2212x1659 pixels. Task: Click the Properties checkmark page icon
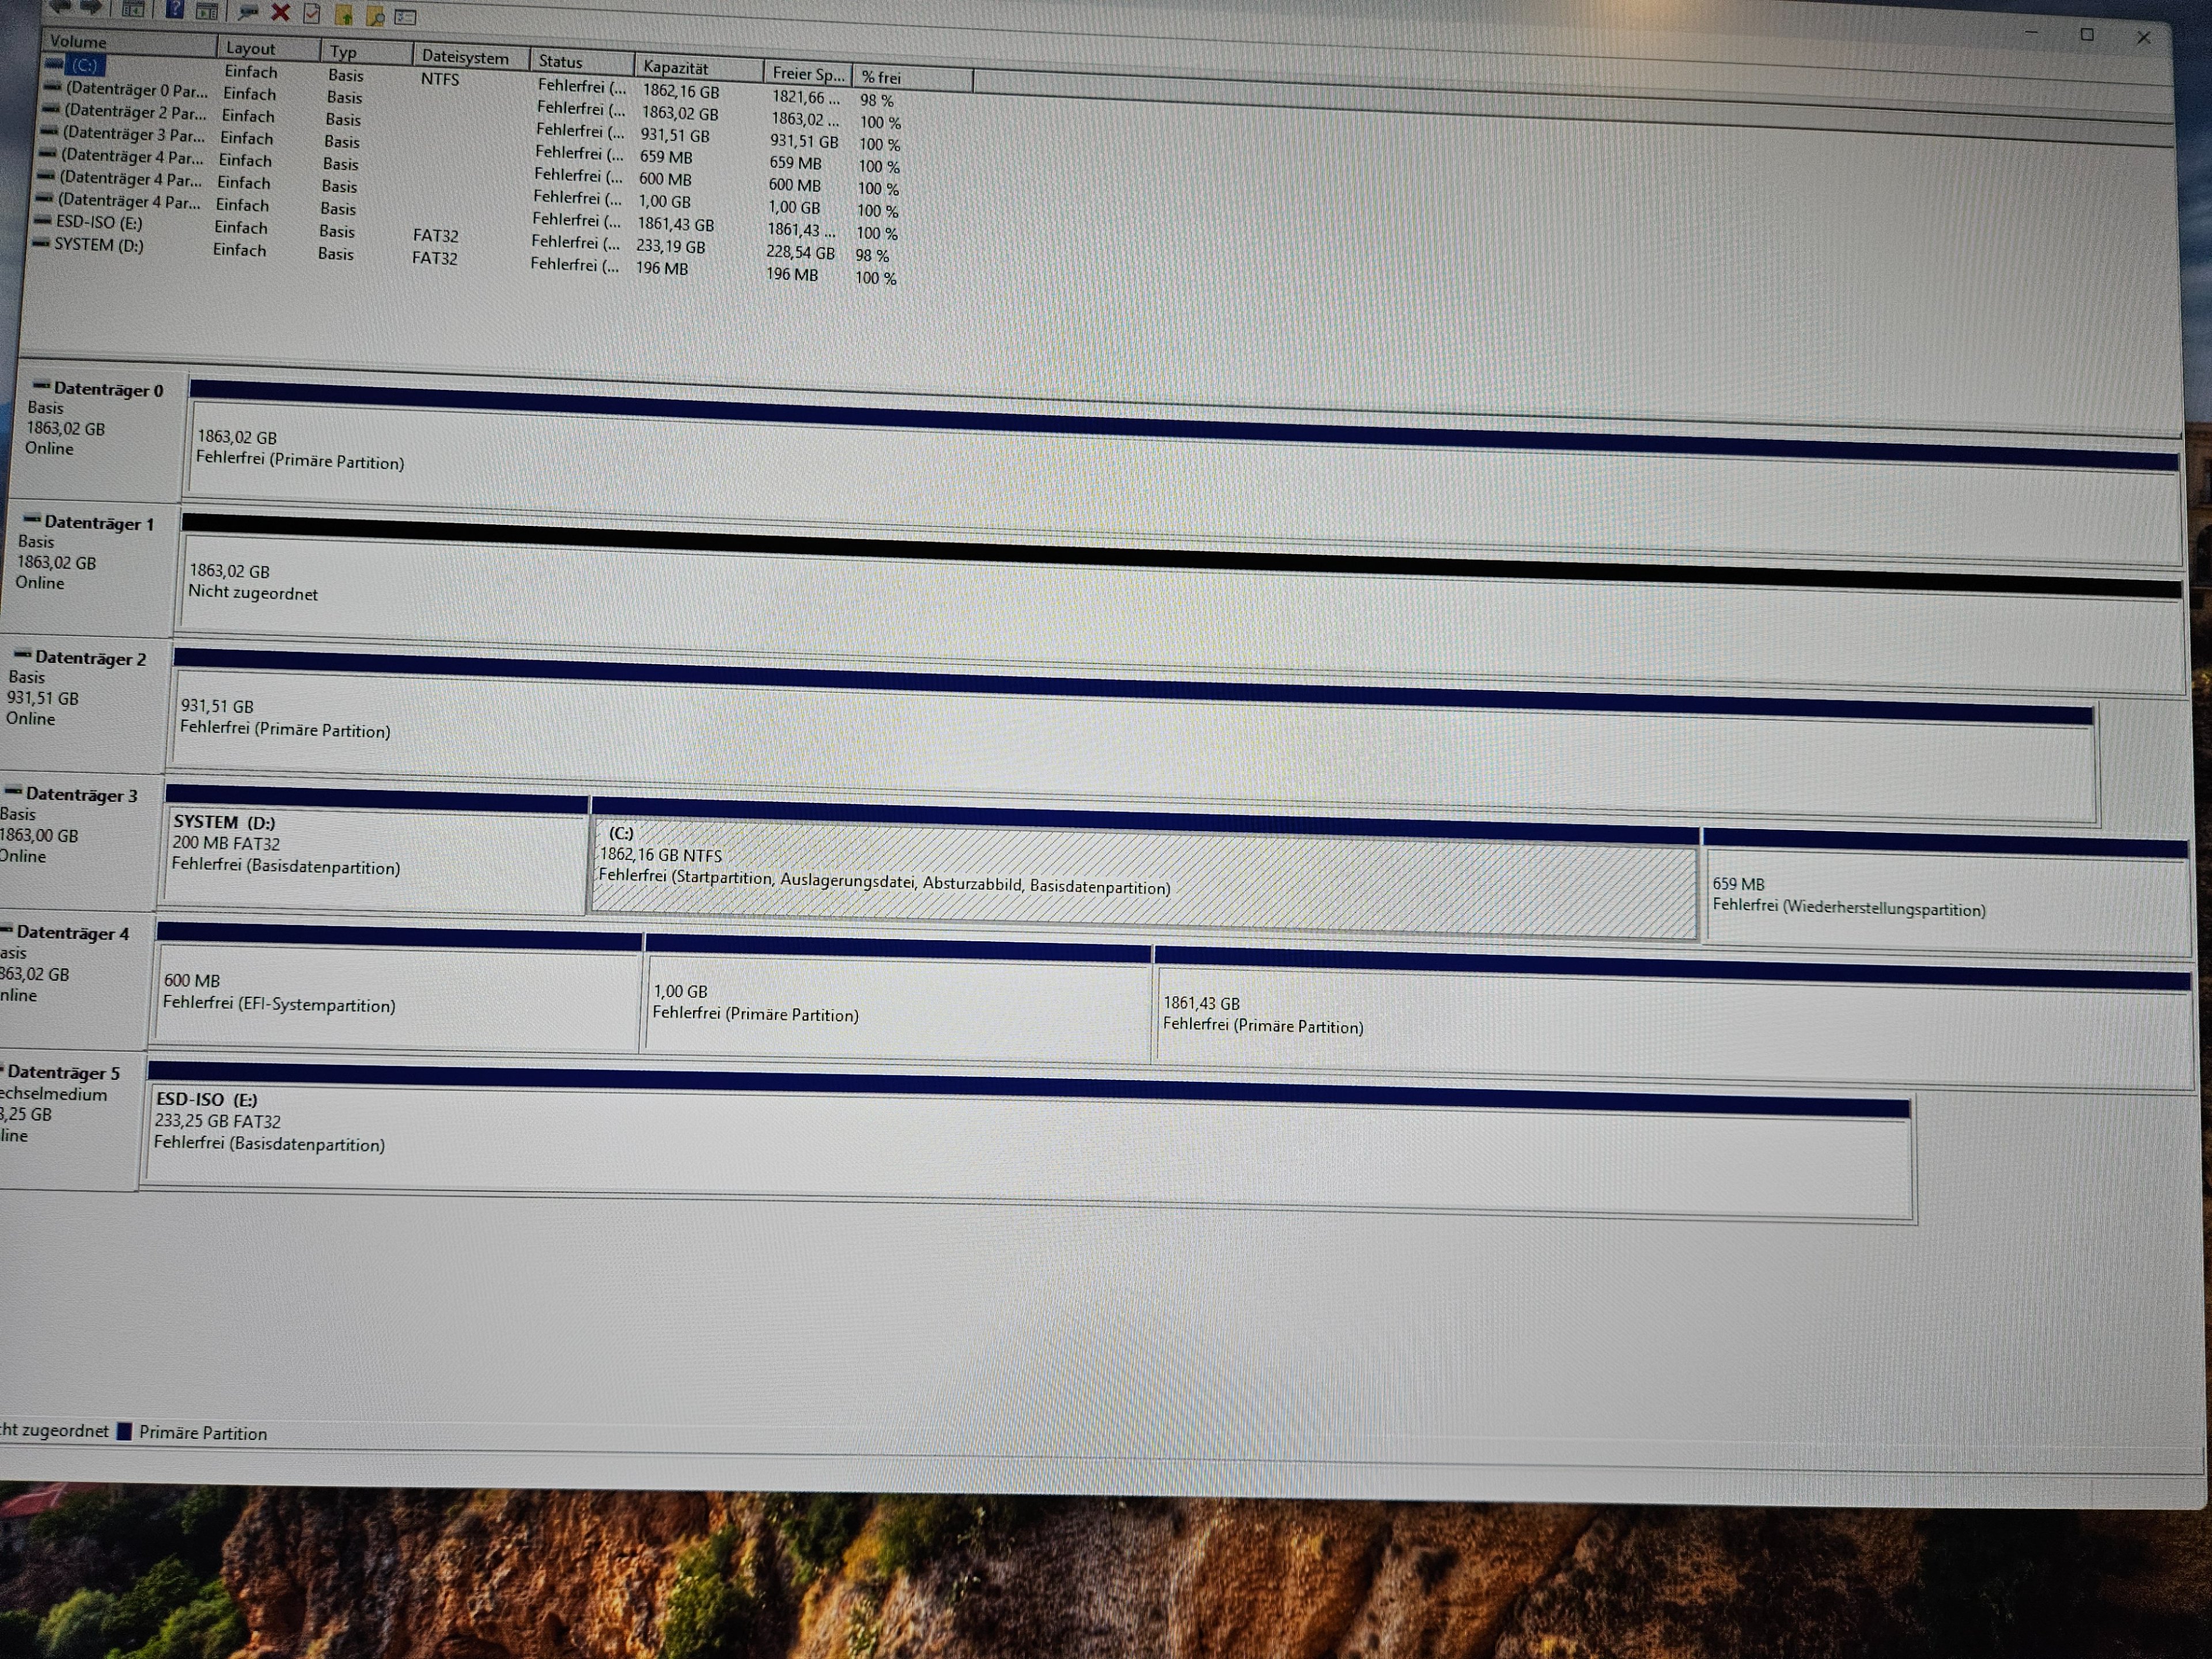[x=312, y=14]
